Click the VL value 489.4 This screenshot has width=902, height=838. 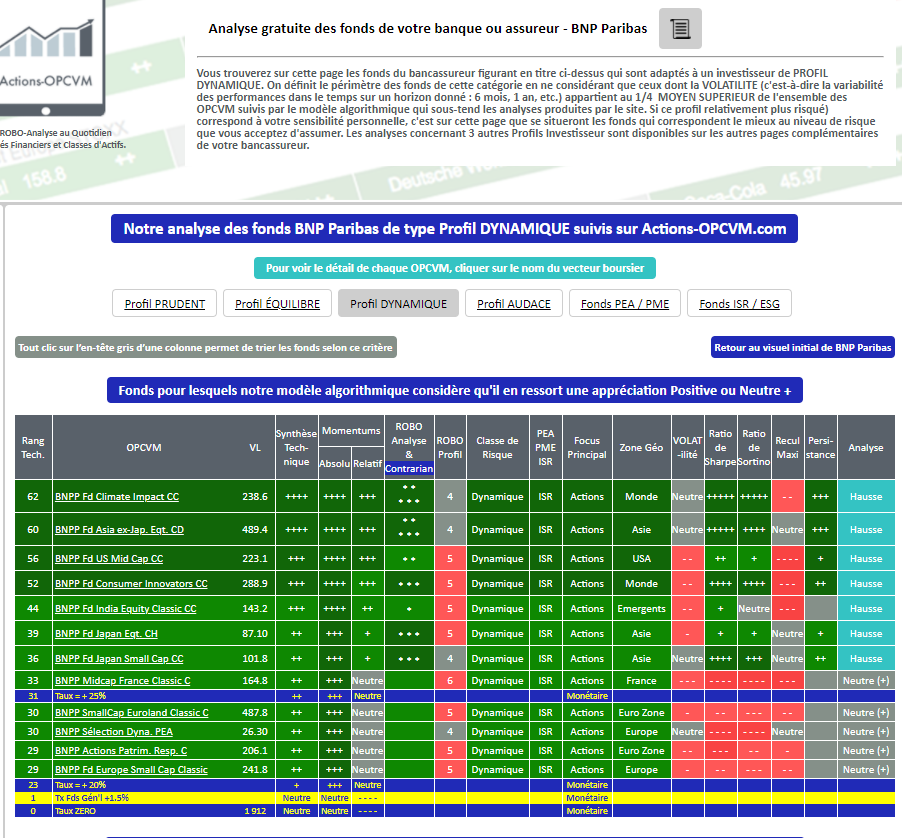tap(255, 530)
